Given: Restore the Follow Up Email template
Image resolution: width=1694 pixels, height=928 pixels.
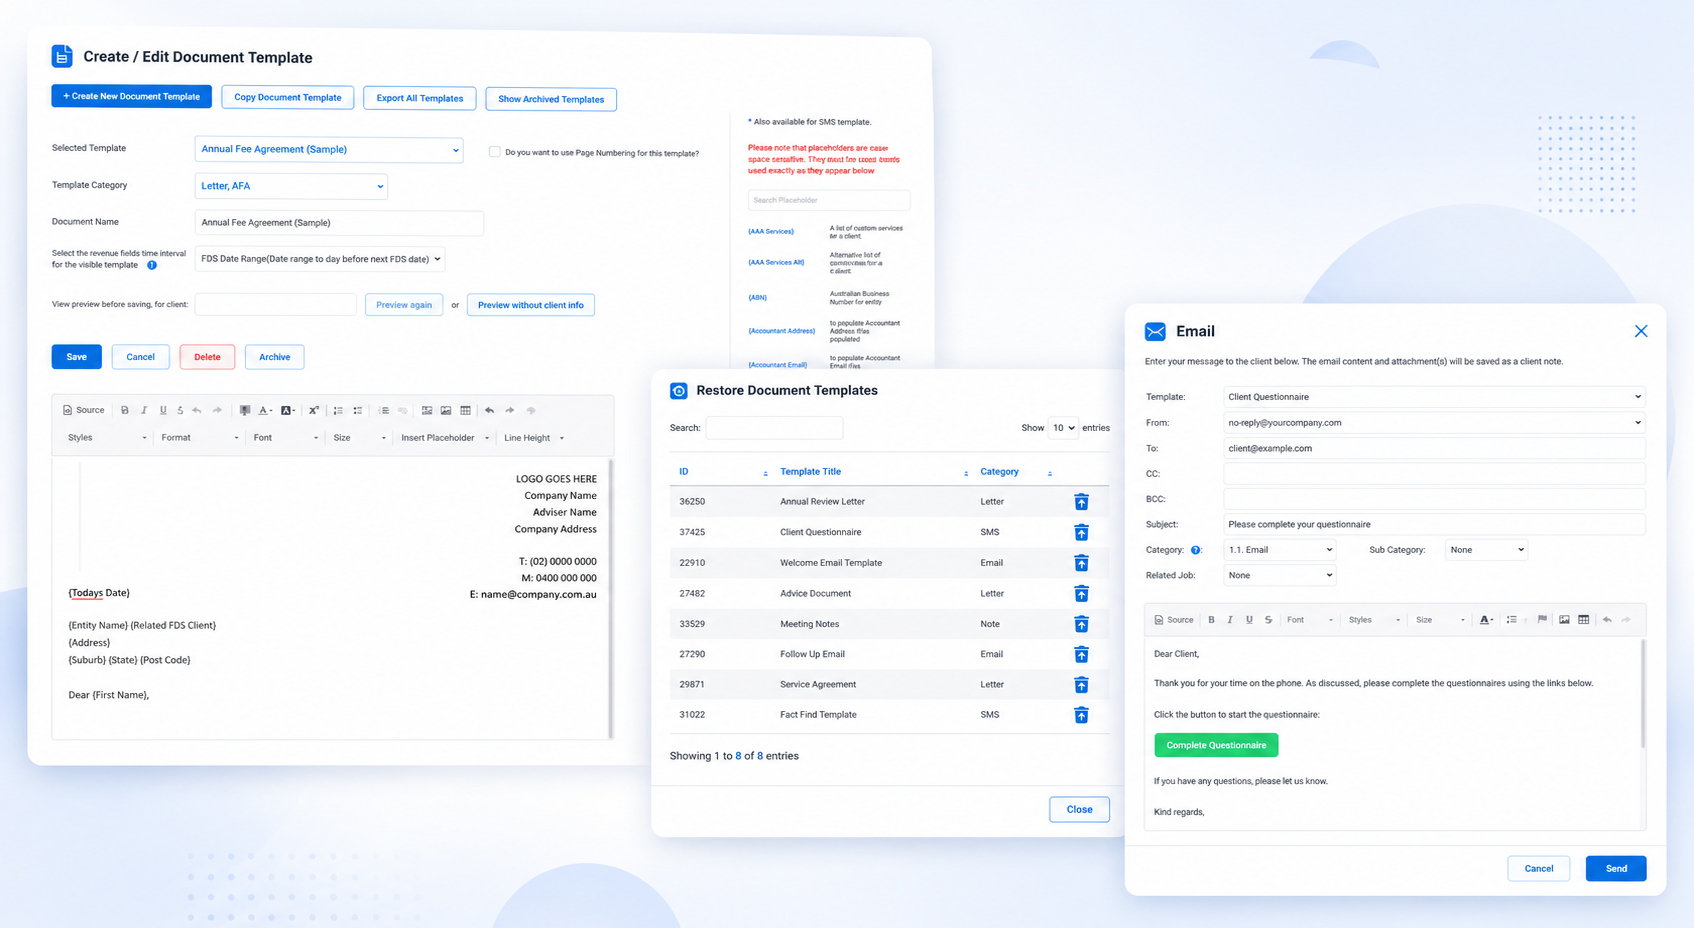Looking at the screenshot, I should pos(1081,654).
